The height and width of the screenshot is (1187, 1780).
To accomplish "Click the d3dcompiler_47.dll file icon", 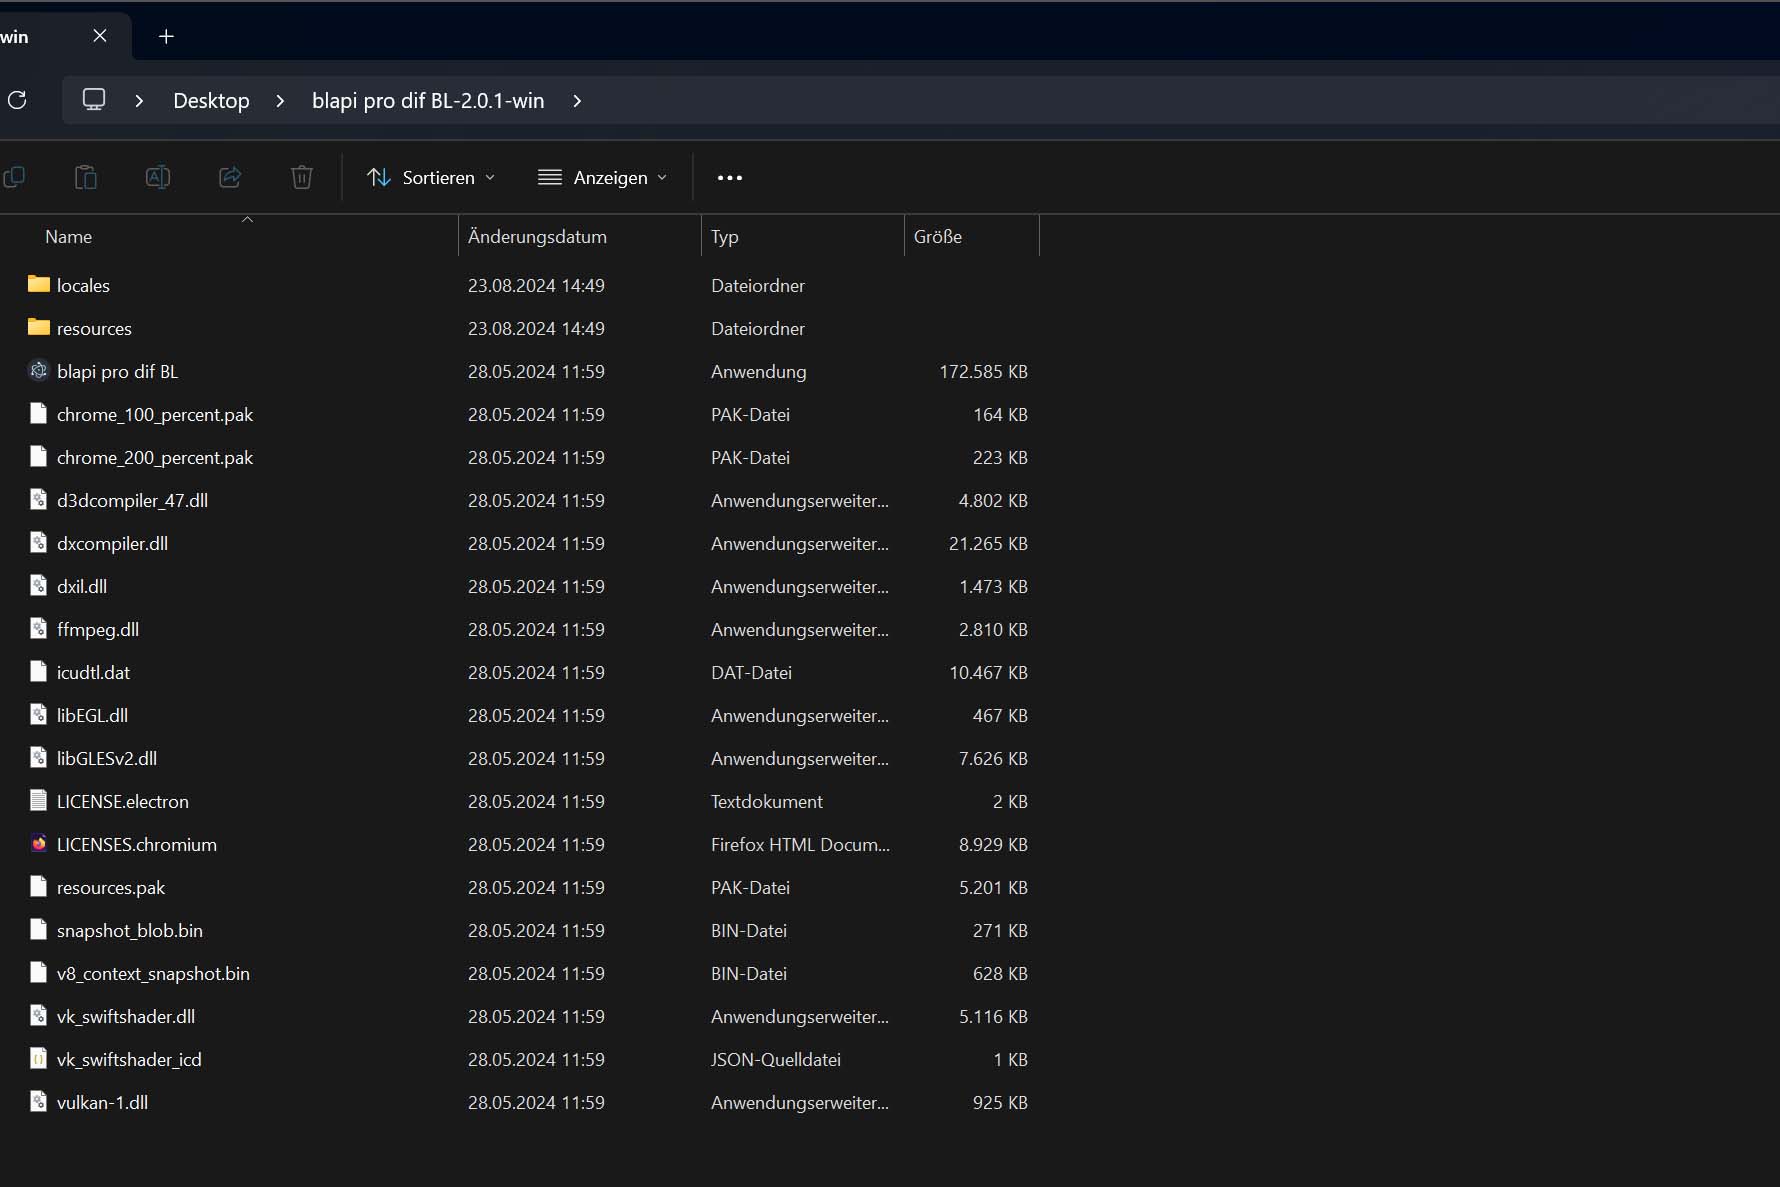I will pos(39,499).
